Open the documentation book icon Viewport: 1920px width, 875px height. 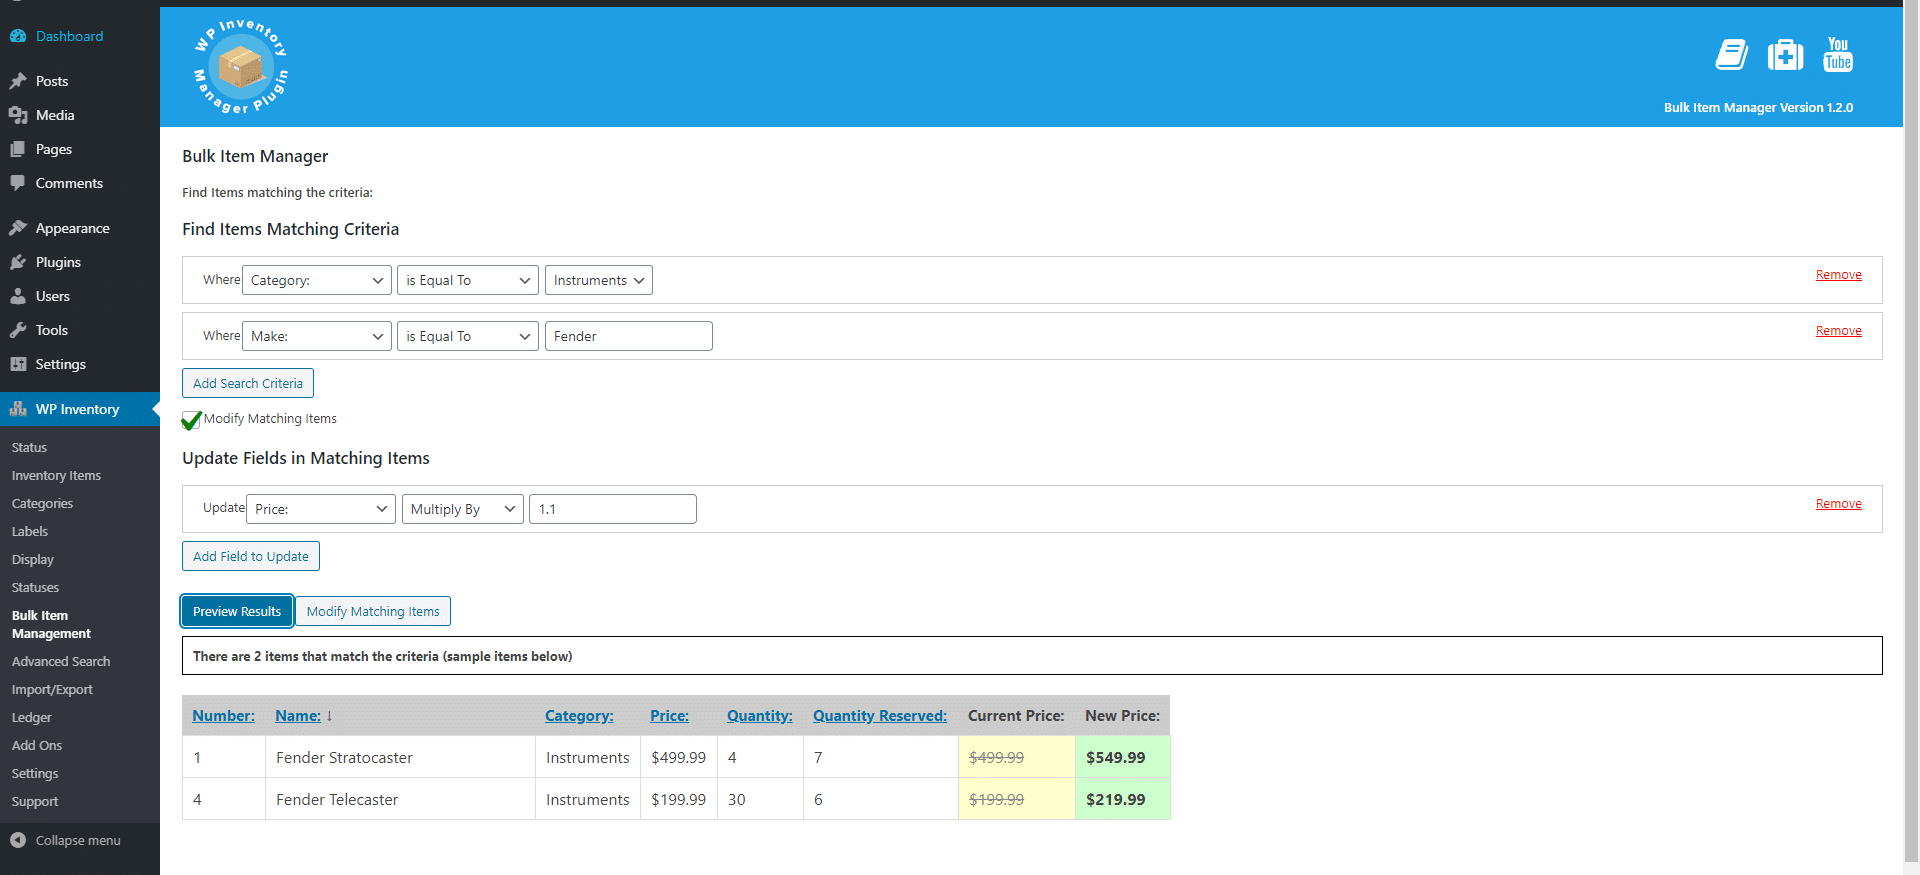tap(1732, 54)
